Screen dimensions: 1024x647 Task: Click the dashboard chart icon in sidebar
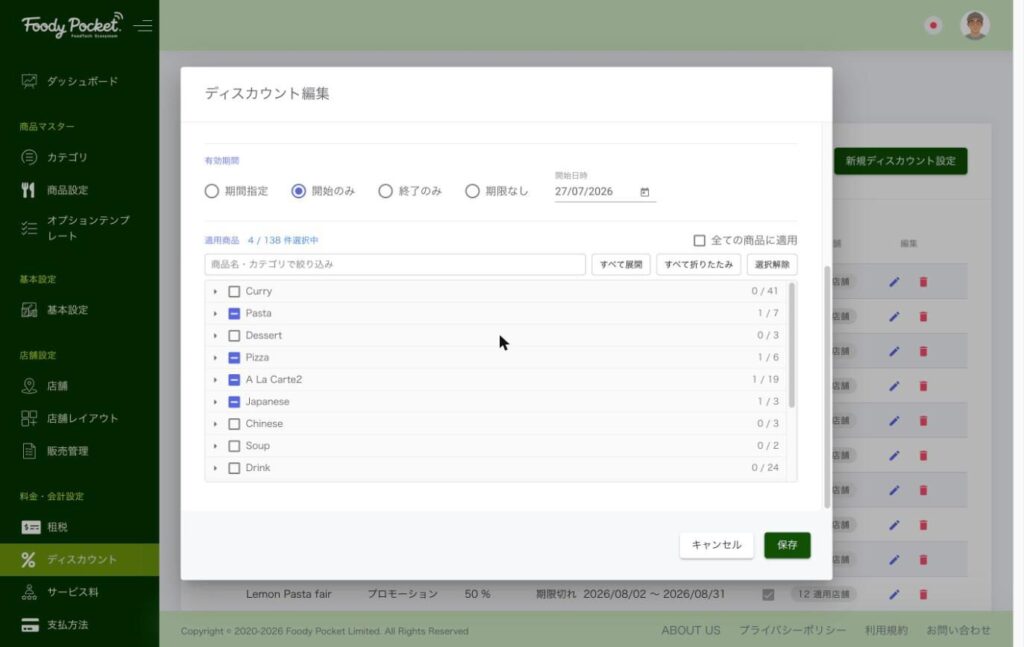point(29,81)
